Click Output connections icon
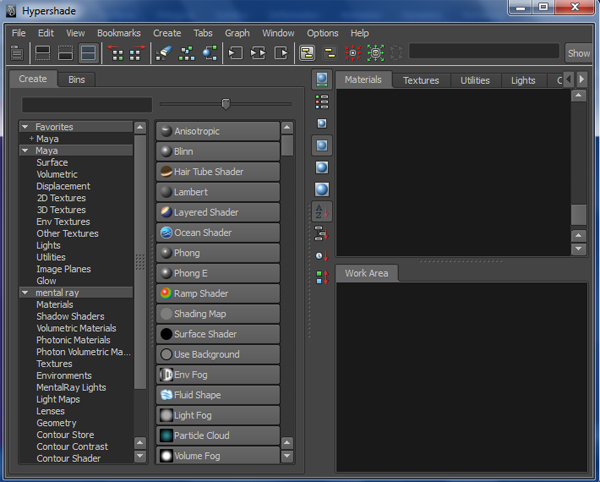Viewport: 600px width, 482px height. click(281, 53)
